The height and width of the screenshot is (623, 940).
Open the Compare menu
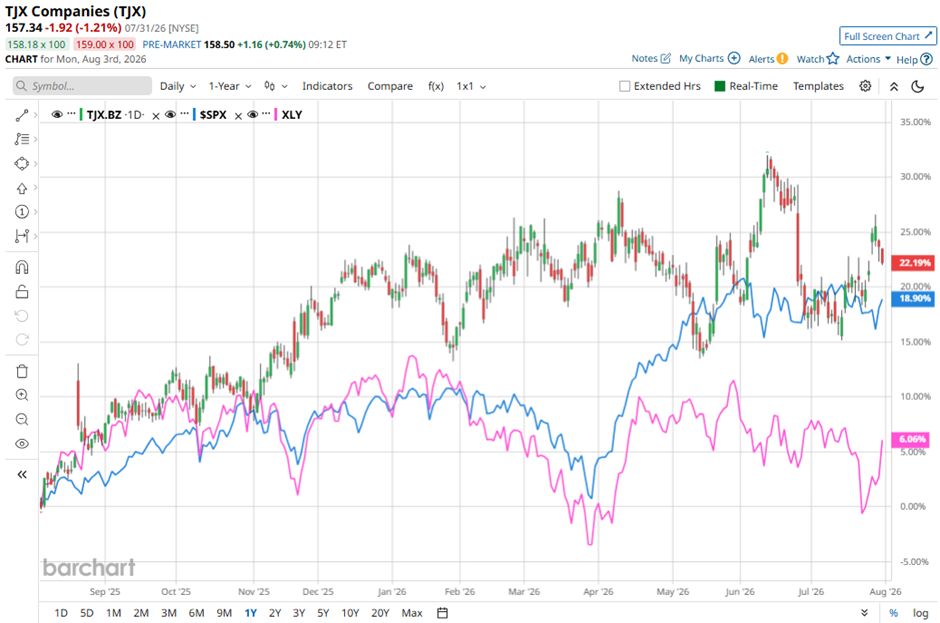click(390, 86)
